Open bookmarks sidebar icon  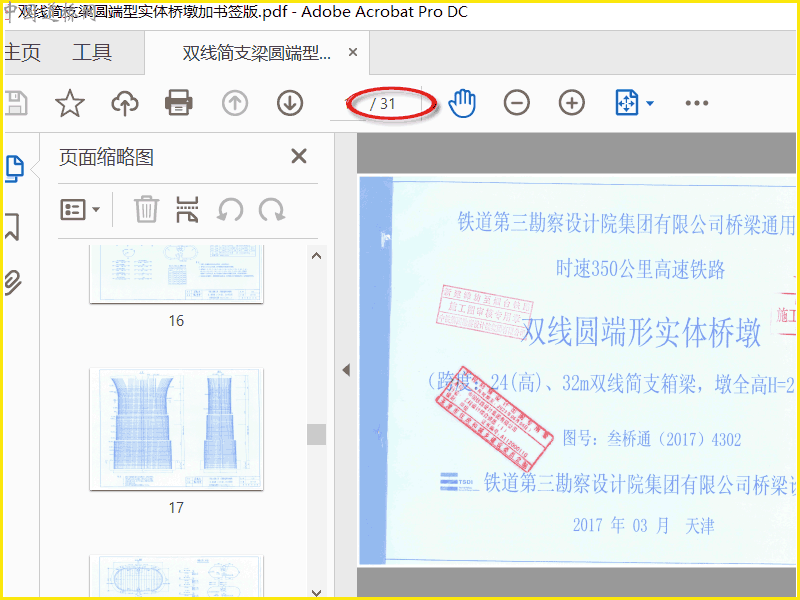(12, 227)
